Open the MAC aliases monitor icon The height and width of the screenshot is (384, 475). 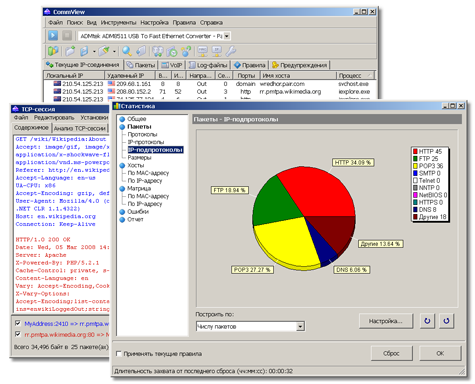(202, 51)
